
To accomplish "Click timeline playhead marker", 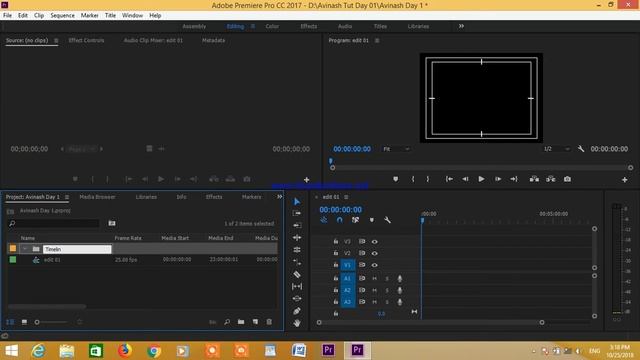I will tap(422, 220).
